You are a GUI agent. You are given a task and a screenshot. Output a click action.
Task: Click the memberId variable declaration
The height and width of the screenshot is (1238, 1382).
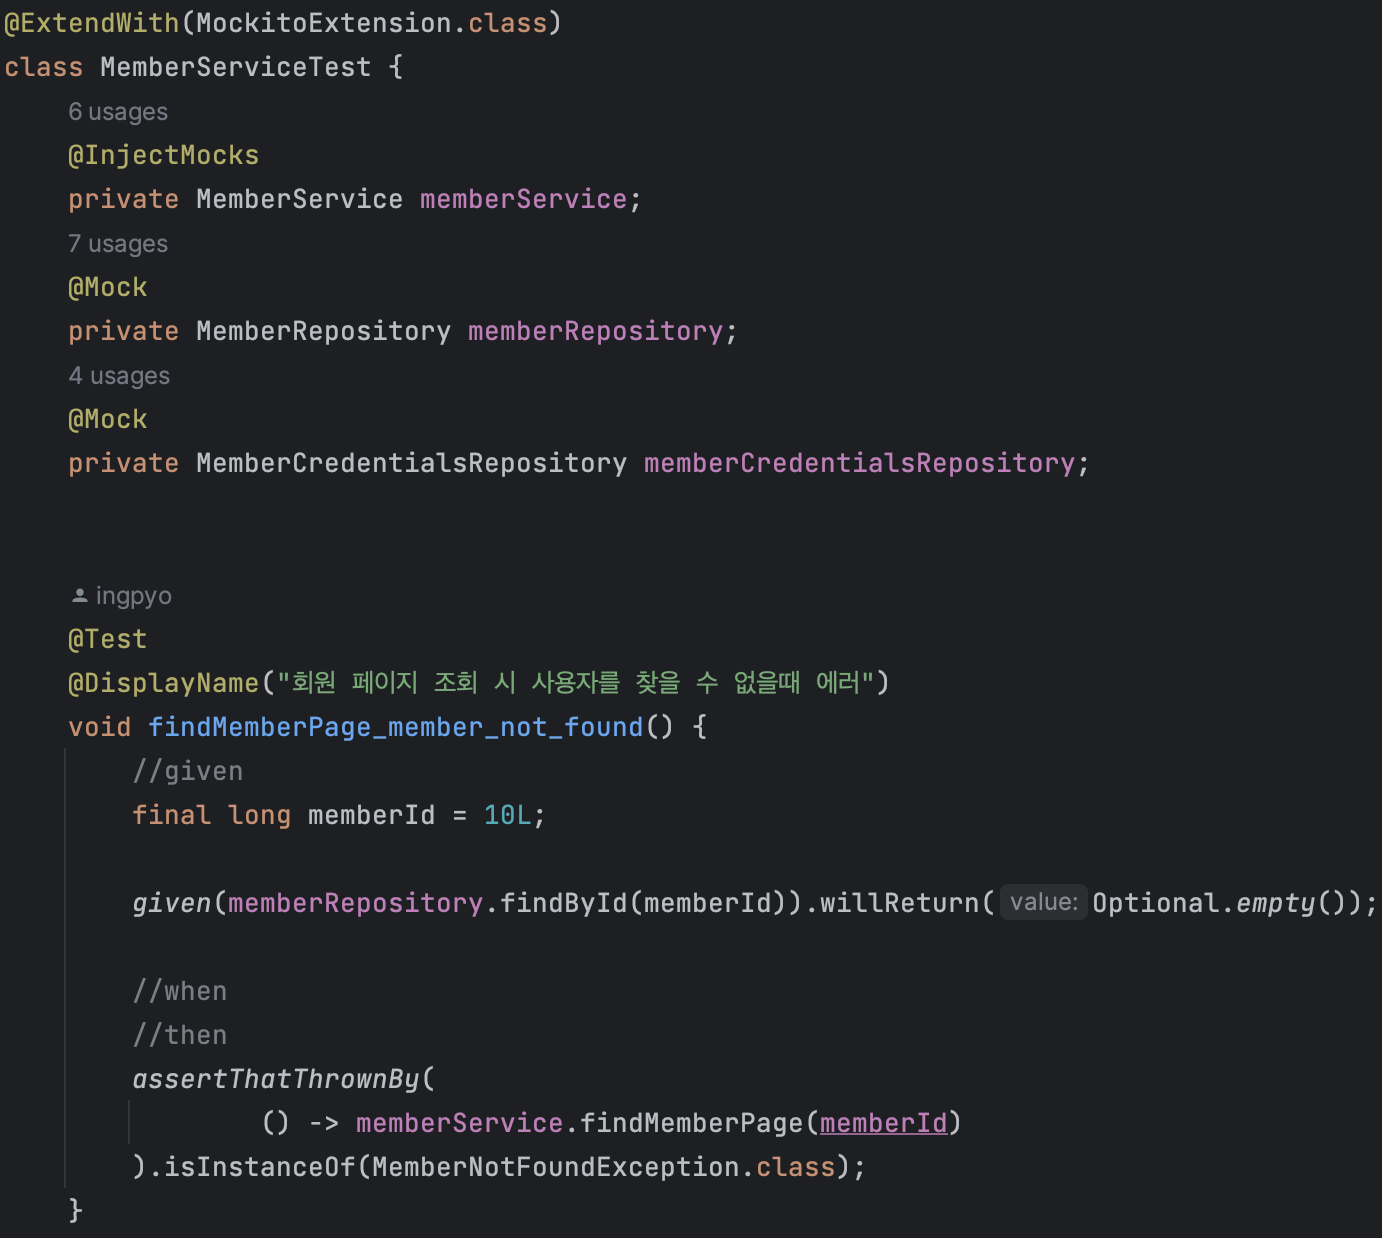(x=371, y=815)
